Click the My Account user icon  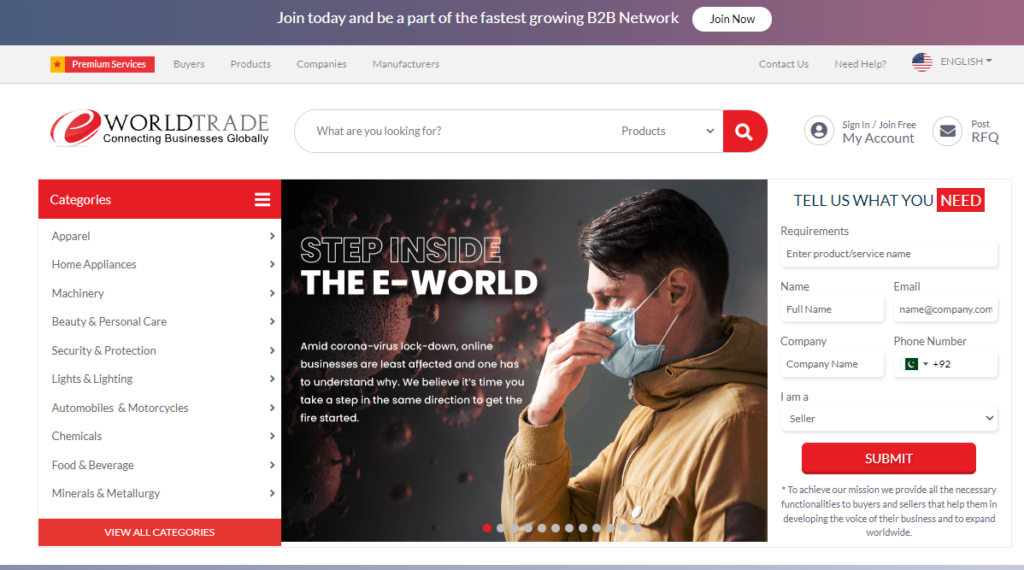(819, 131)
